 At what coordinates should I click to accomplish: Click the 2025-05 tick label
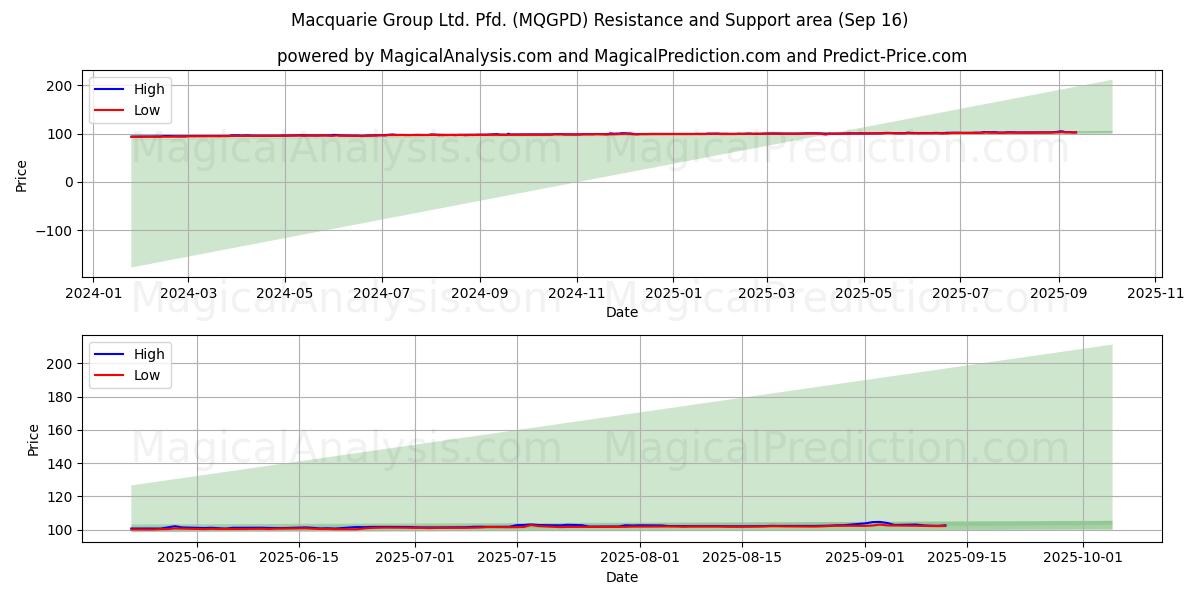[864, 293]
